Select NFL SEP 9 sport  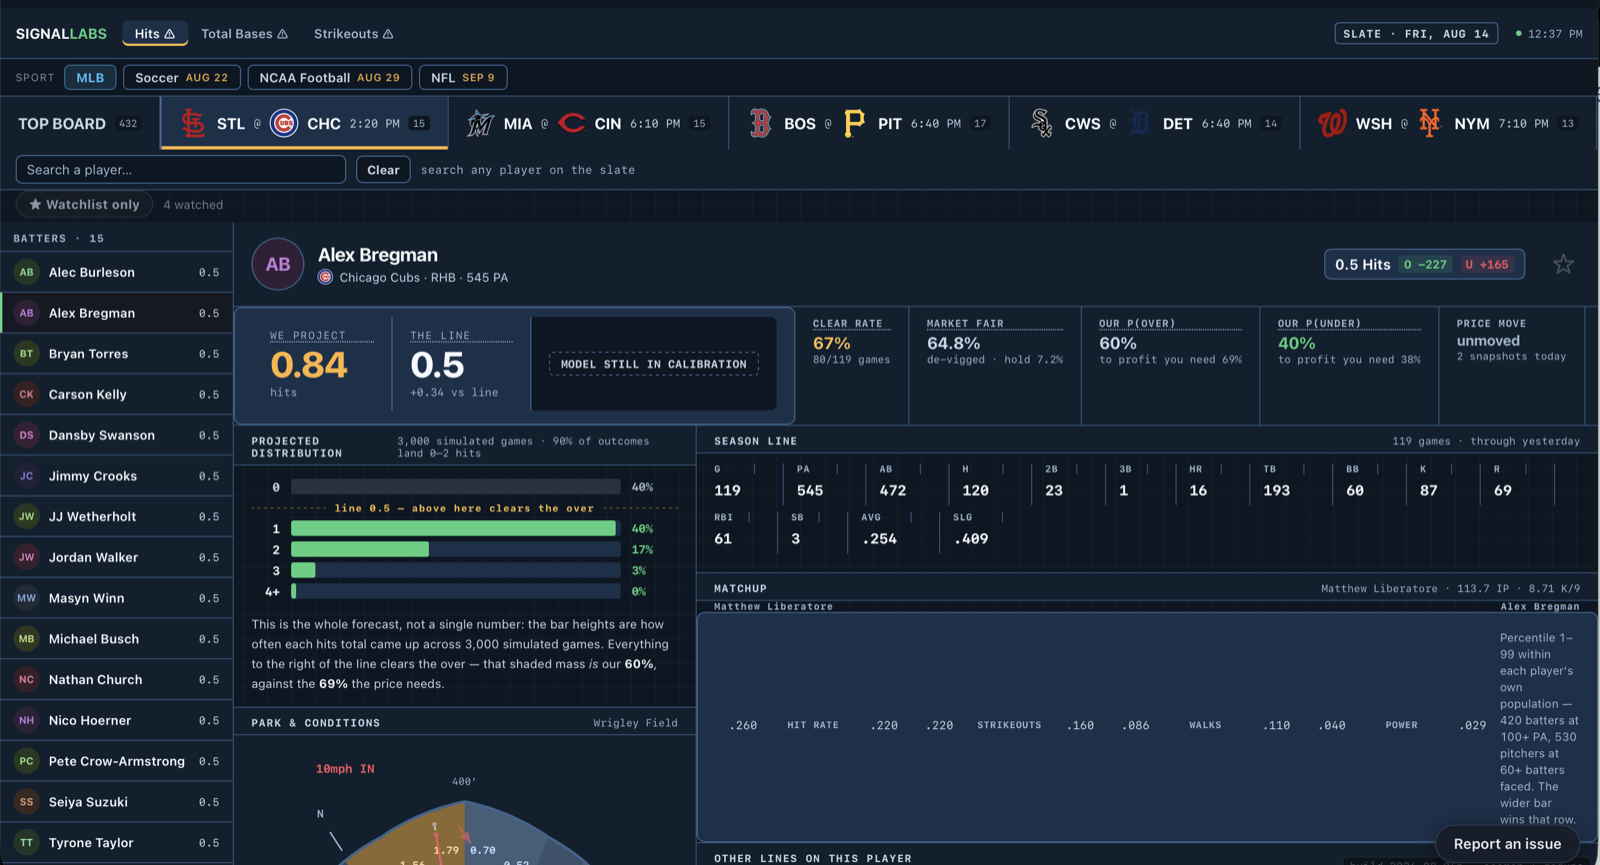(x=463, y=77)
